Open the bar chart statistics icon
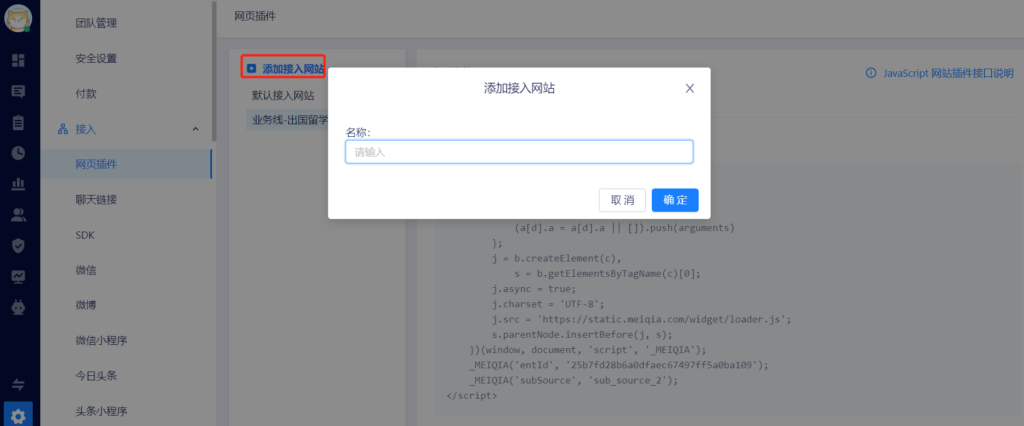This screenshot has width=1024, height=426. tap(18, 184)
